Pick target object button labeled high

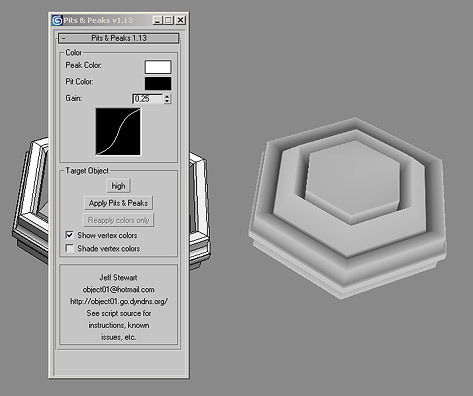point(118,186)
